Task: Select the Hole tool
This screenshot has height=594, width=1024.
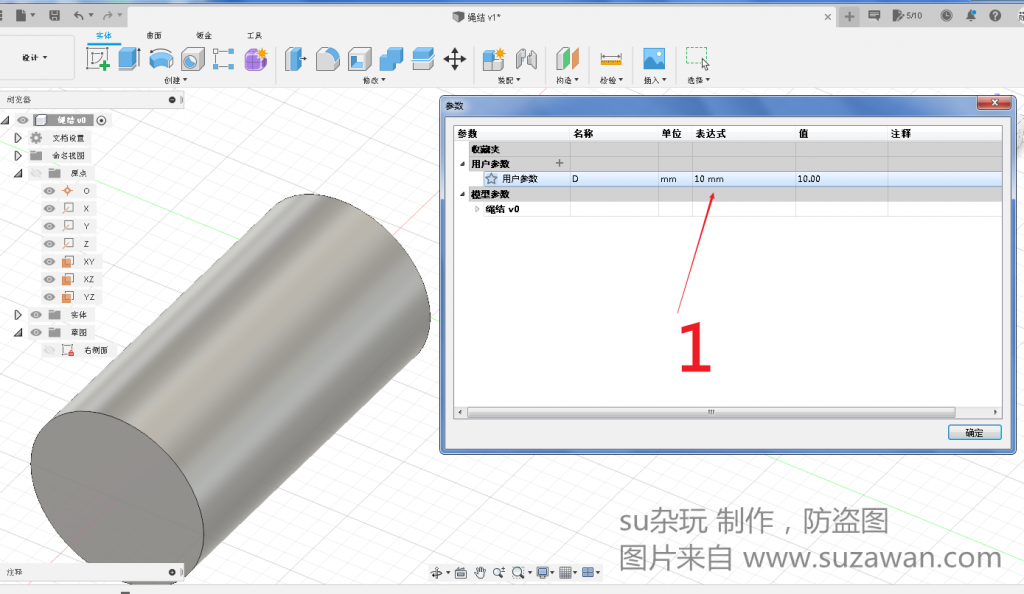Action: tap(193, 59)
